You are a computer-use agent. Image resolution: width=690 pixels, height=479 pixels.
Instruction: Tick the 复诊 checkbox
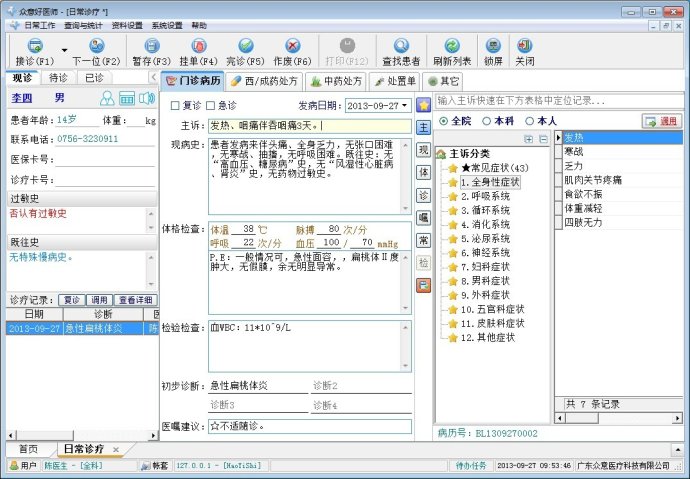pyautogui.click(x=175, y=106)
